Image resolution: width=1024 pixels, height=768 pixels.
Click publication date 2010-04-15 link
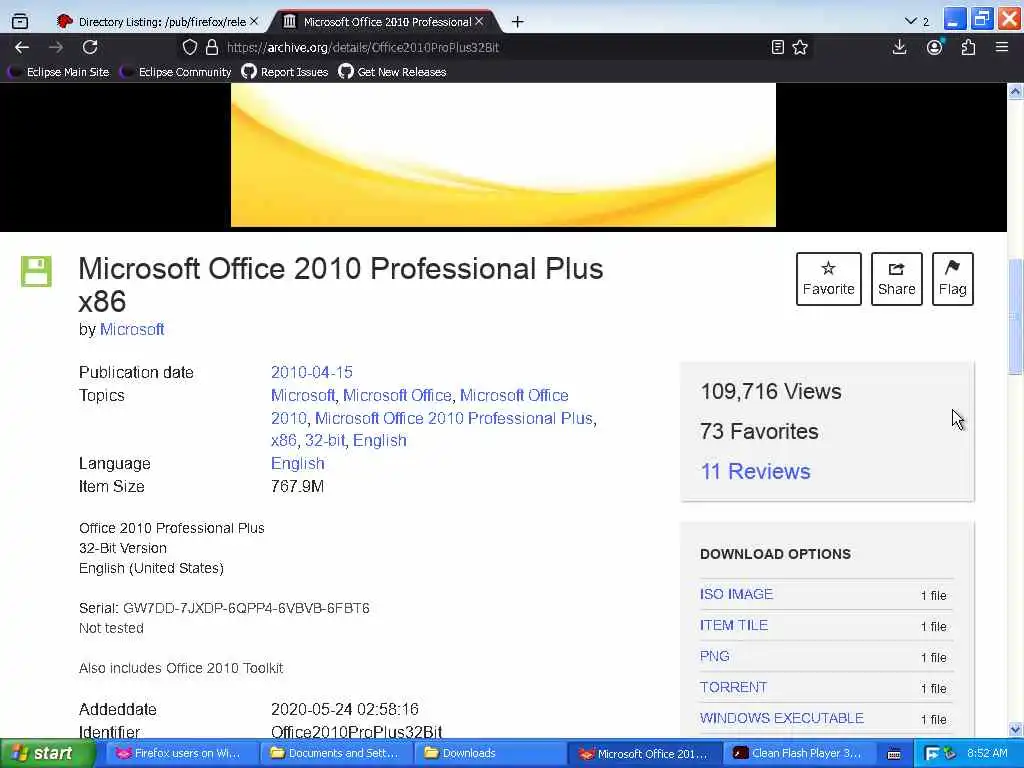click(312, 372)
